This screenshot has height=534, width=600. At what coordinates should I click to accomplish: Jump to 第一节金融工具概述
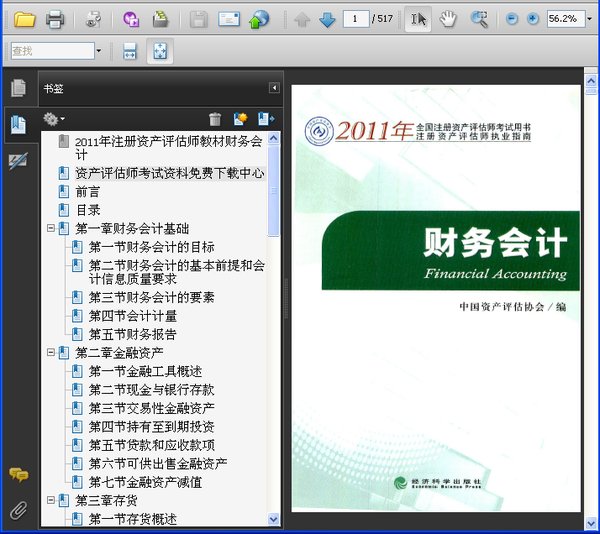(x=145, y=371)
